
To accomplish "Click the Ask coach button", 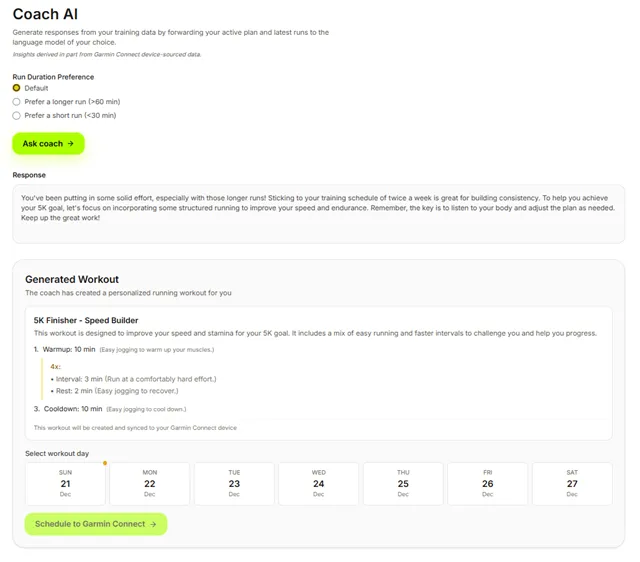I will (x=48, y=144).
